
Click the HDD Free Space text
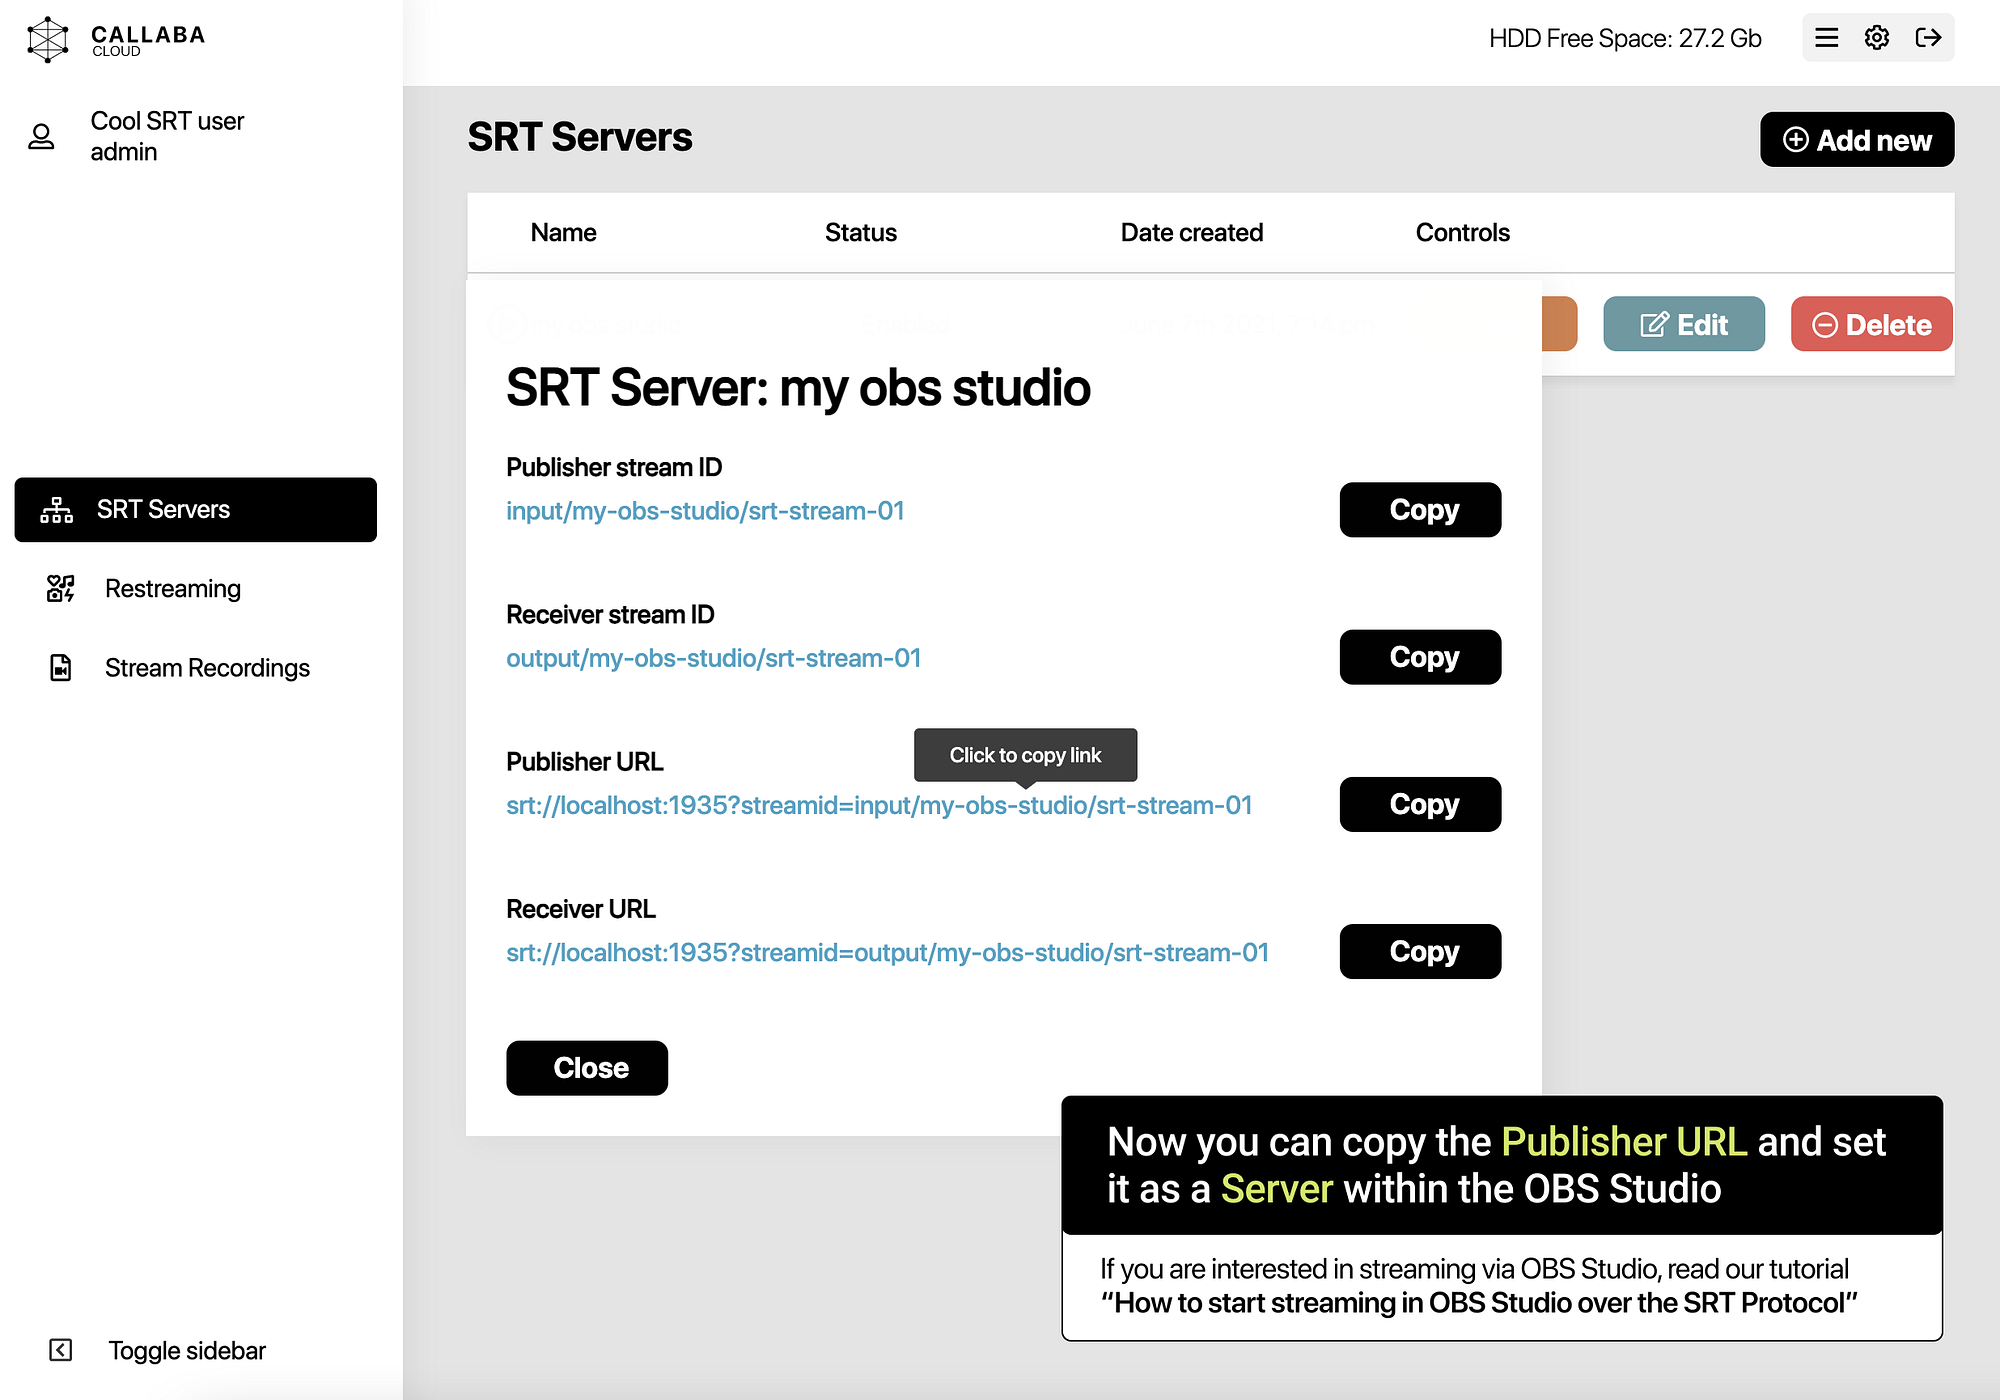tap(1625, 39)
